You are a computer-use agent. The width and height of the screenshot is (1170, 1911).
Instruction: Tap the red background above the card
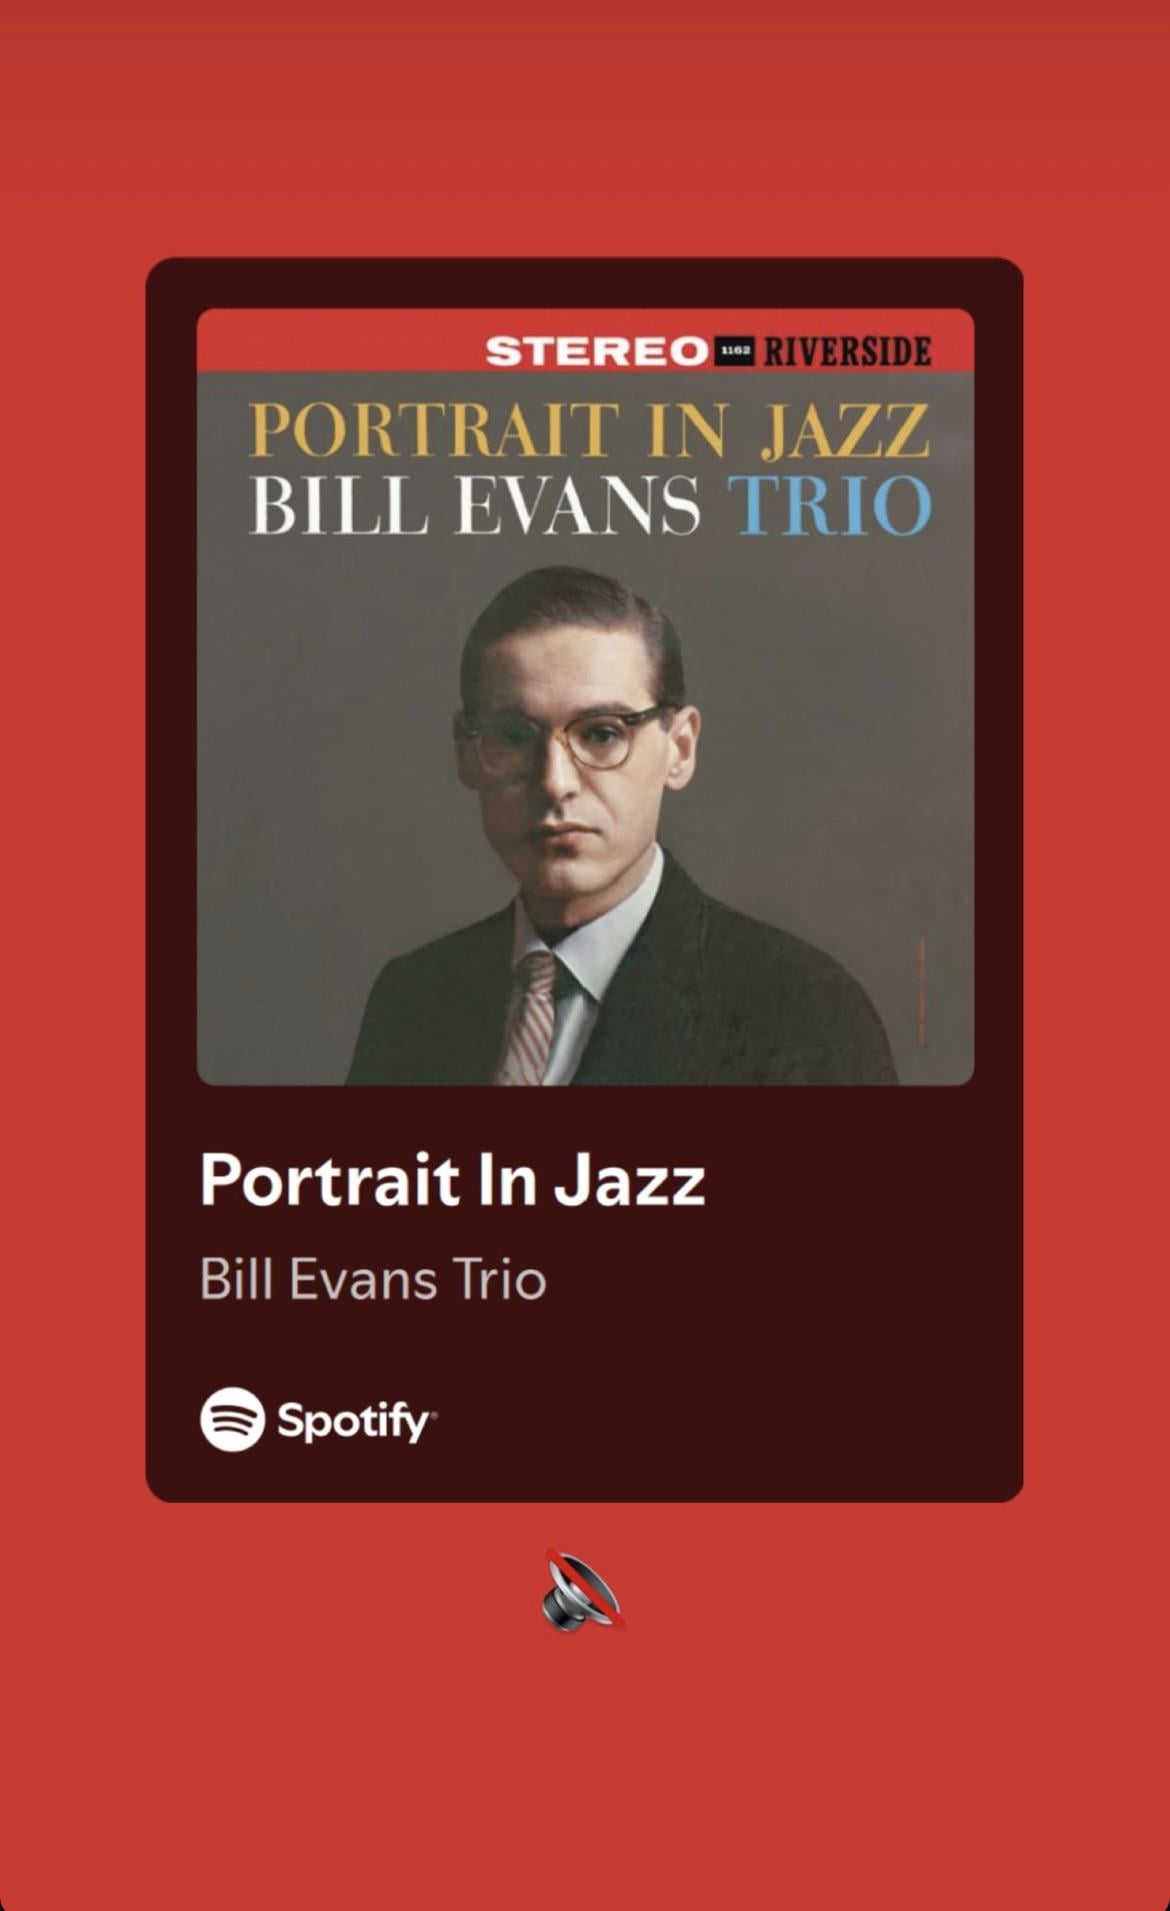585,130
